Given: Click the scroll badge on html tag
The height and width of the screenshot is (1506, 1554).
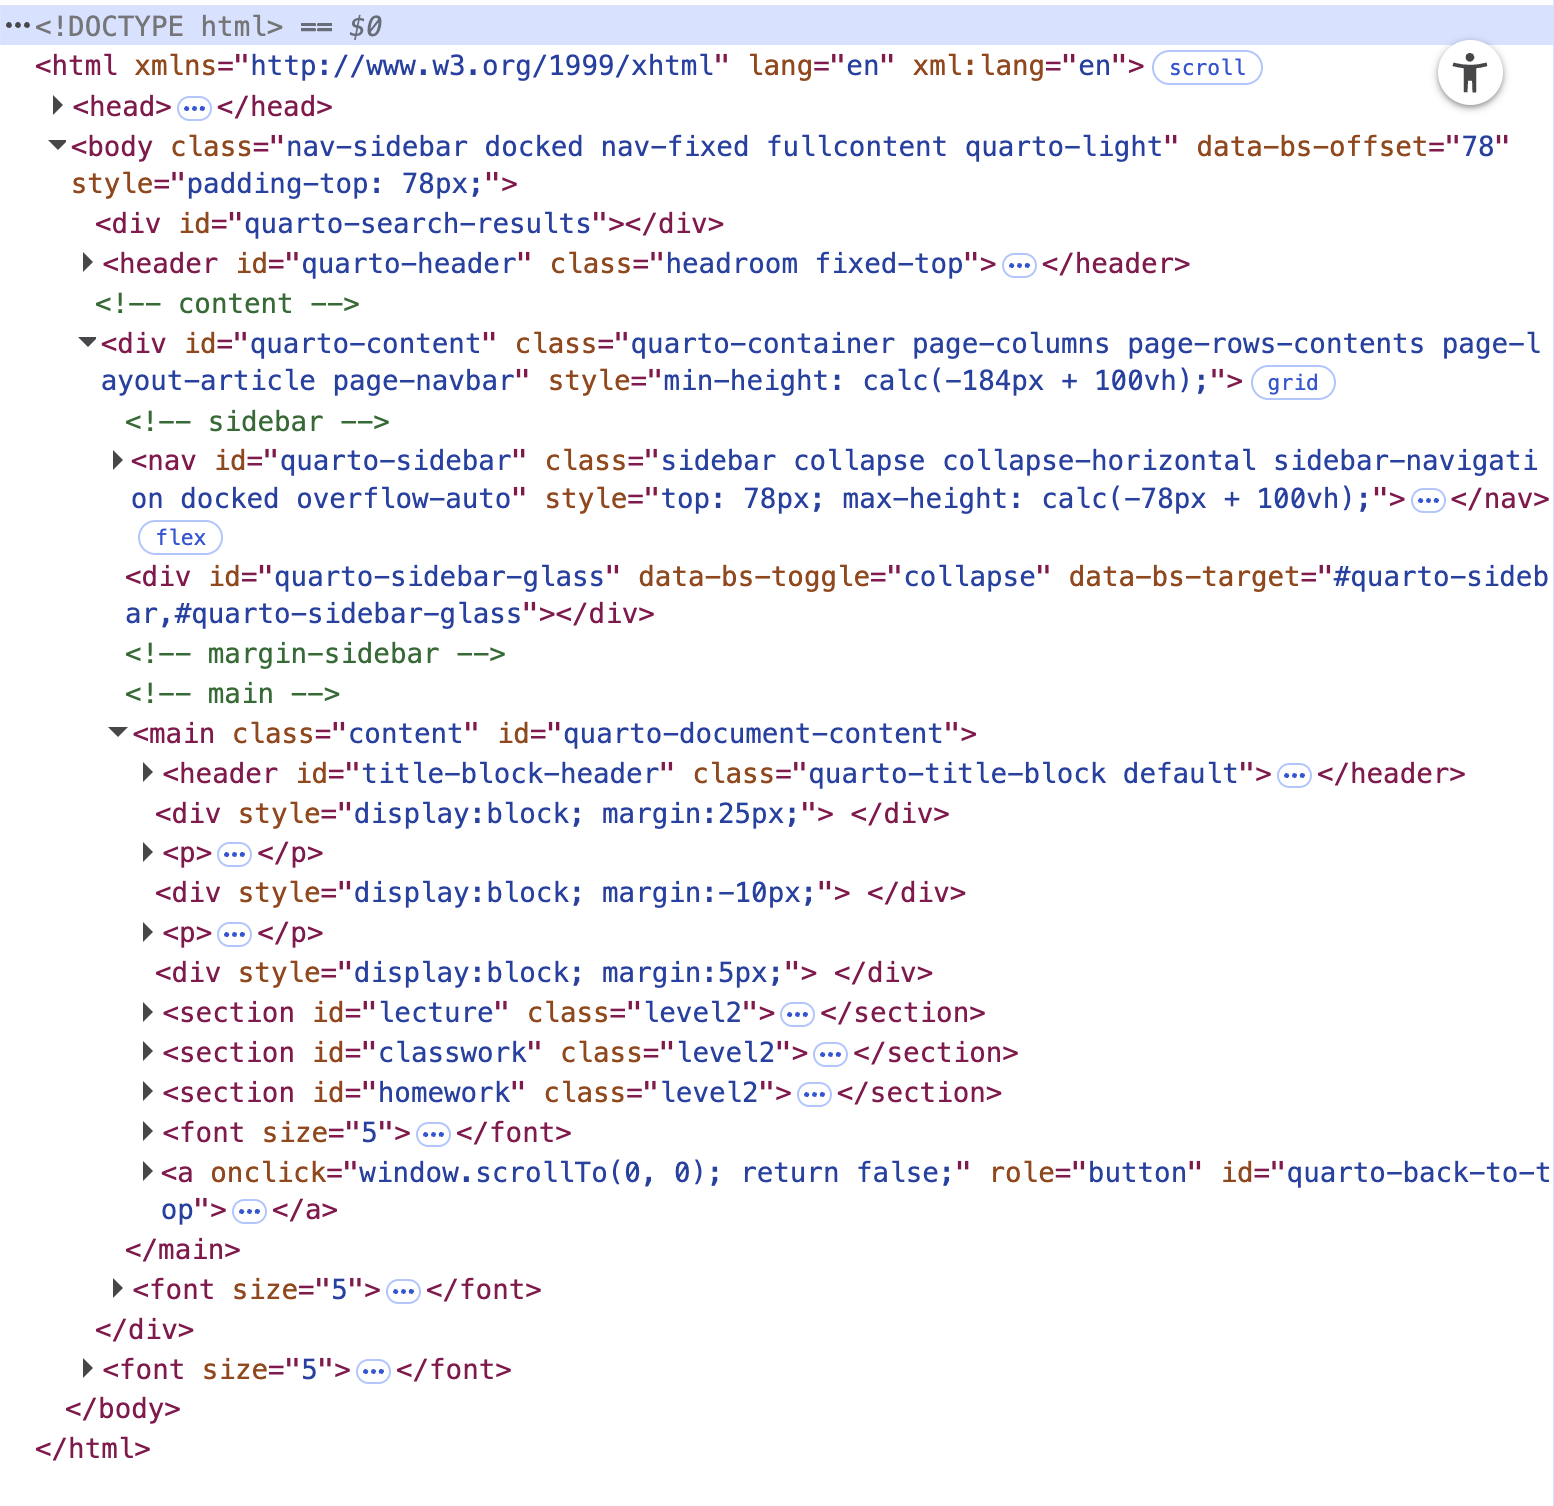Looking at the screenshot, I should tap(1206, 68).
